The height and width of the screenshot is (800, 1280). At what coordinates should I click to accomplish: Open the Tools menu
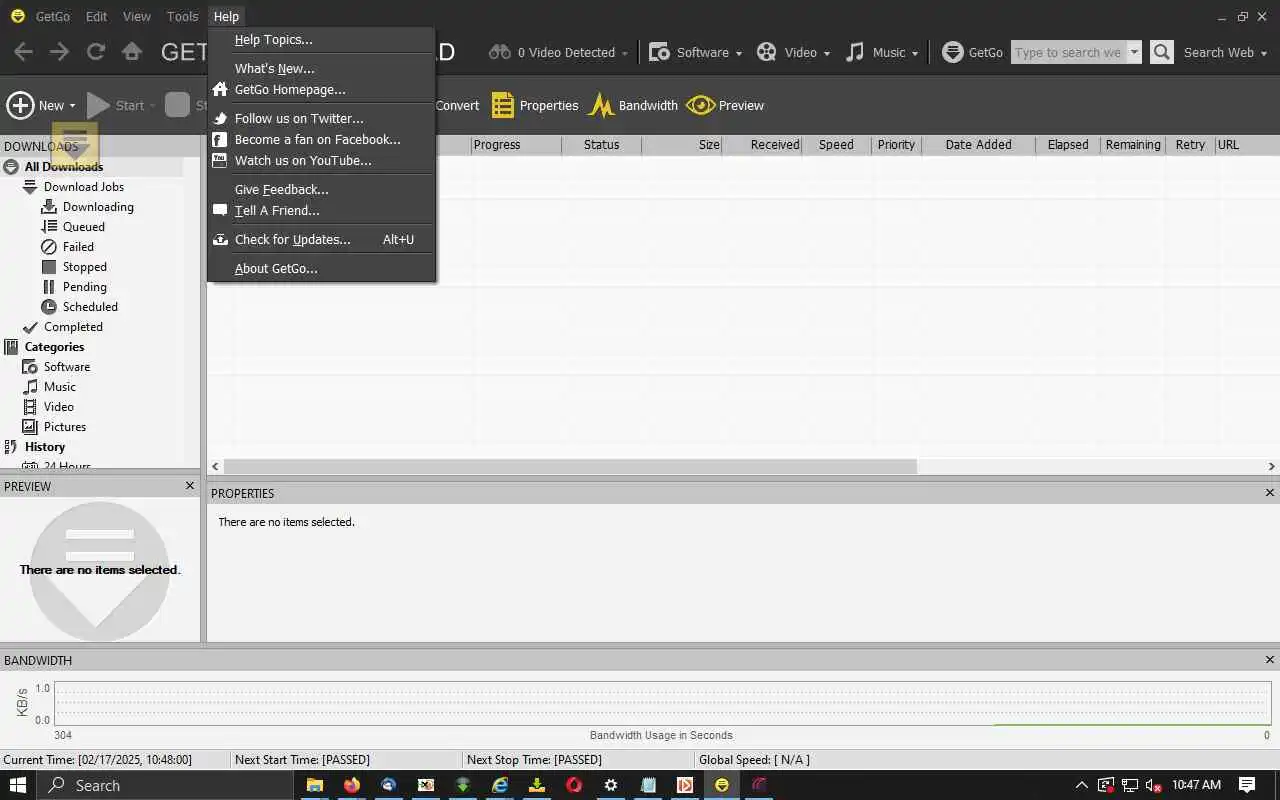[182, 16]
